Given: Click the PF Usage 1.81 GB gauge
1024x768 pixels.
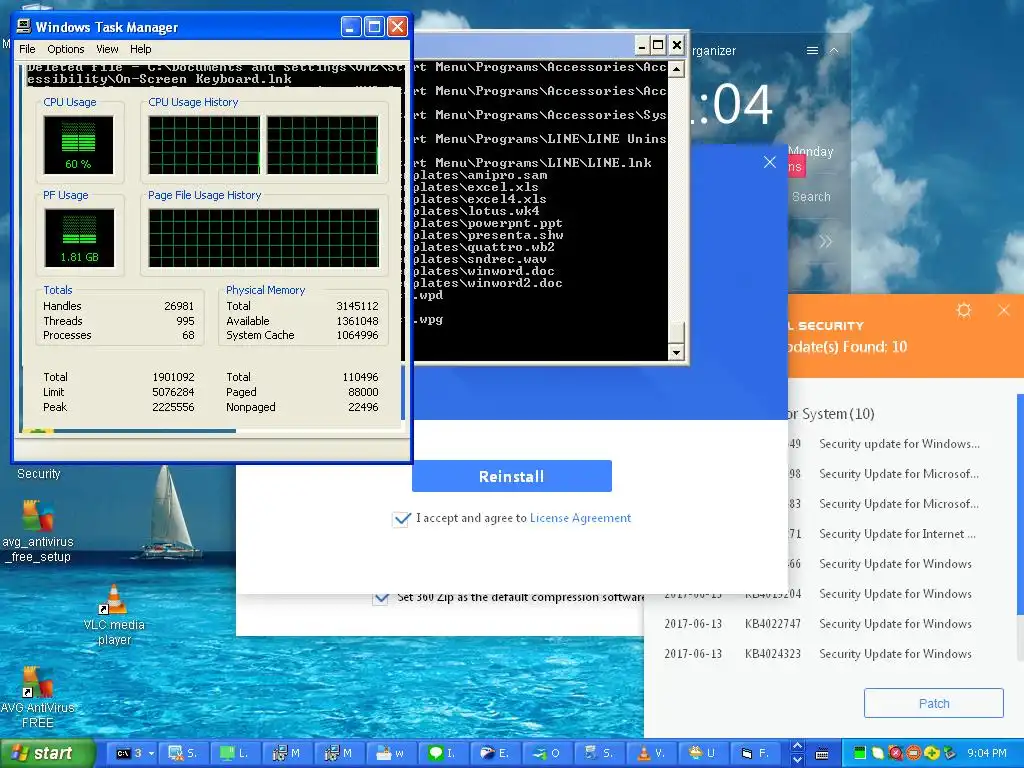Looking at the screenshot, I should tap(79, 238).
